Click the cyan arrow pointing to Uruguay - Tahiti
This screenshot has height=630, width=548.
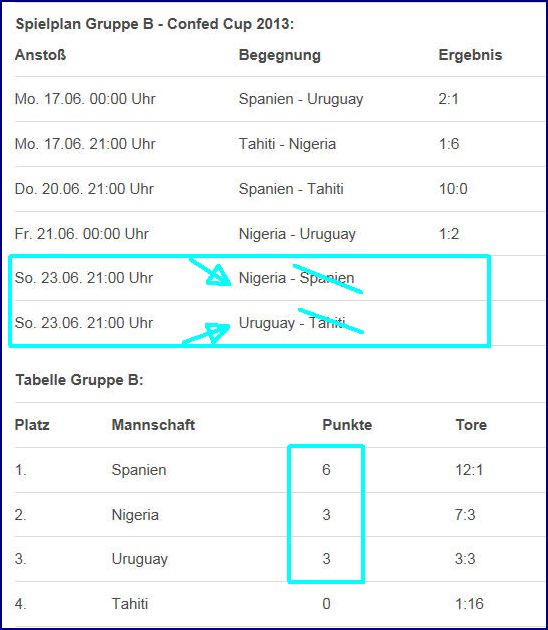(x=207, y=333)
